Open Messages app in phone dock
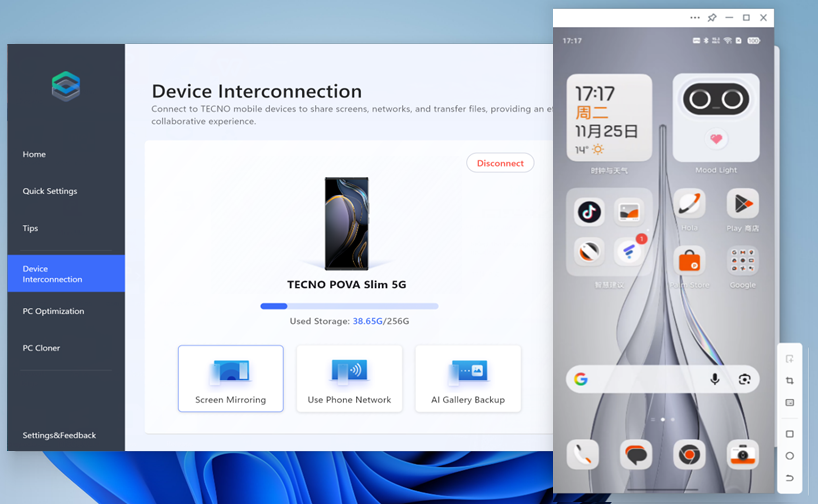 point(636,455)
